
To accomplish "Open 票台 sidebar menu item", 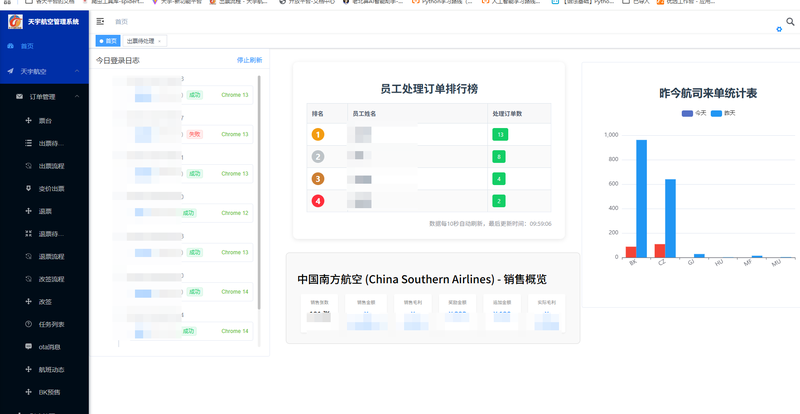I will [44, 121].
